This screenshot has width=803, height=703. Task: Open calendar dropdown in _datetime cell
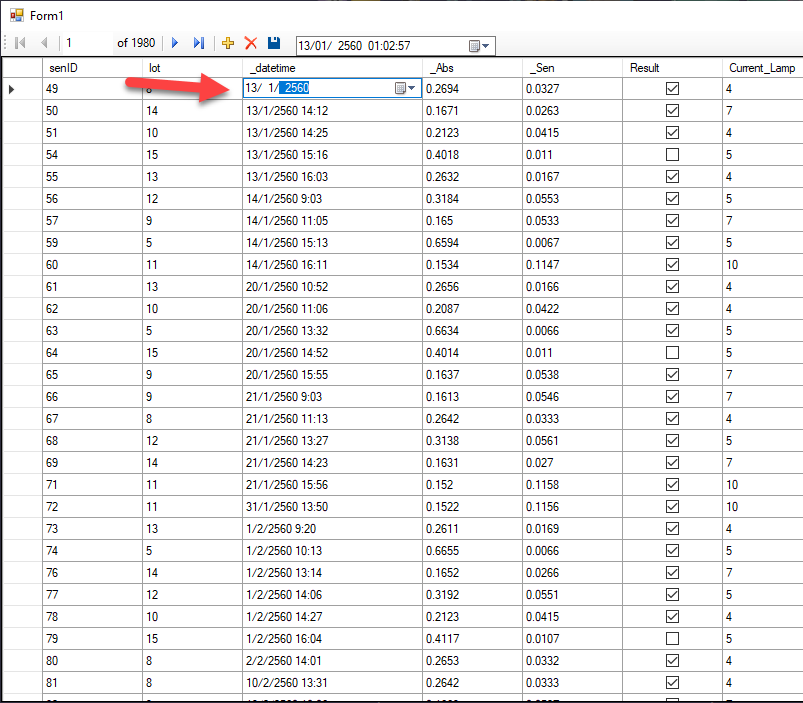click(x=404, y=89)
